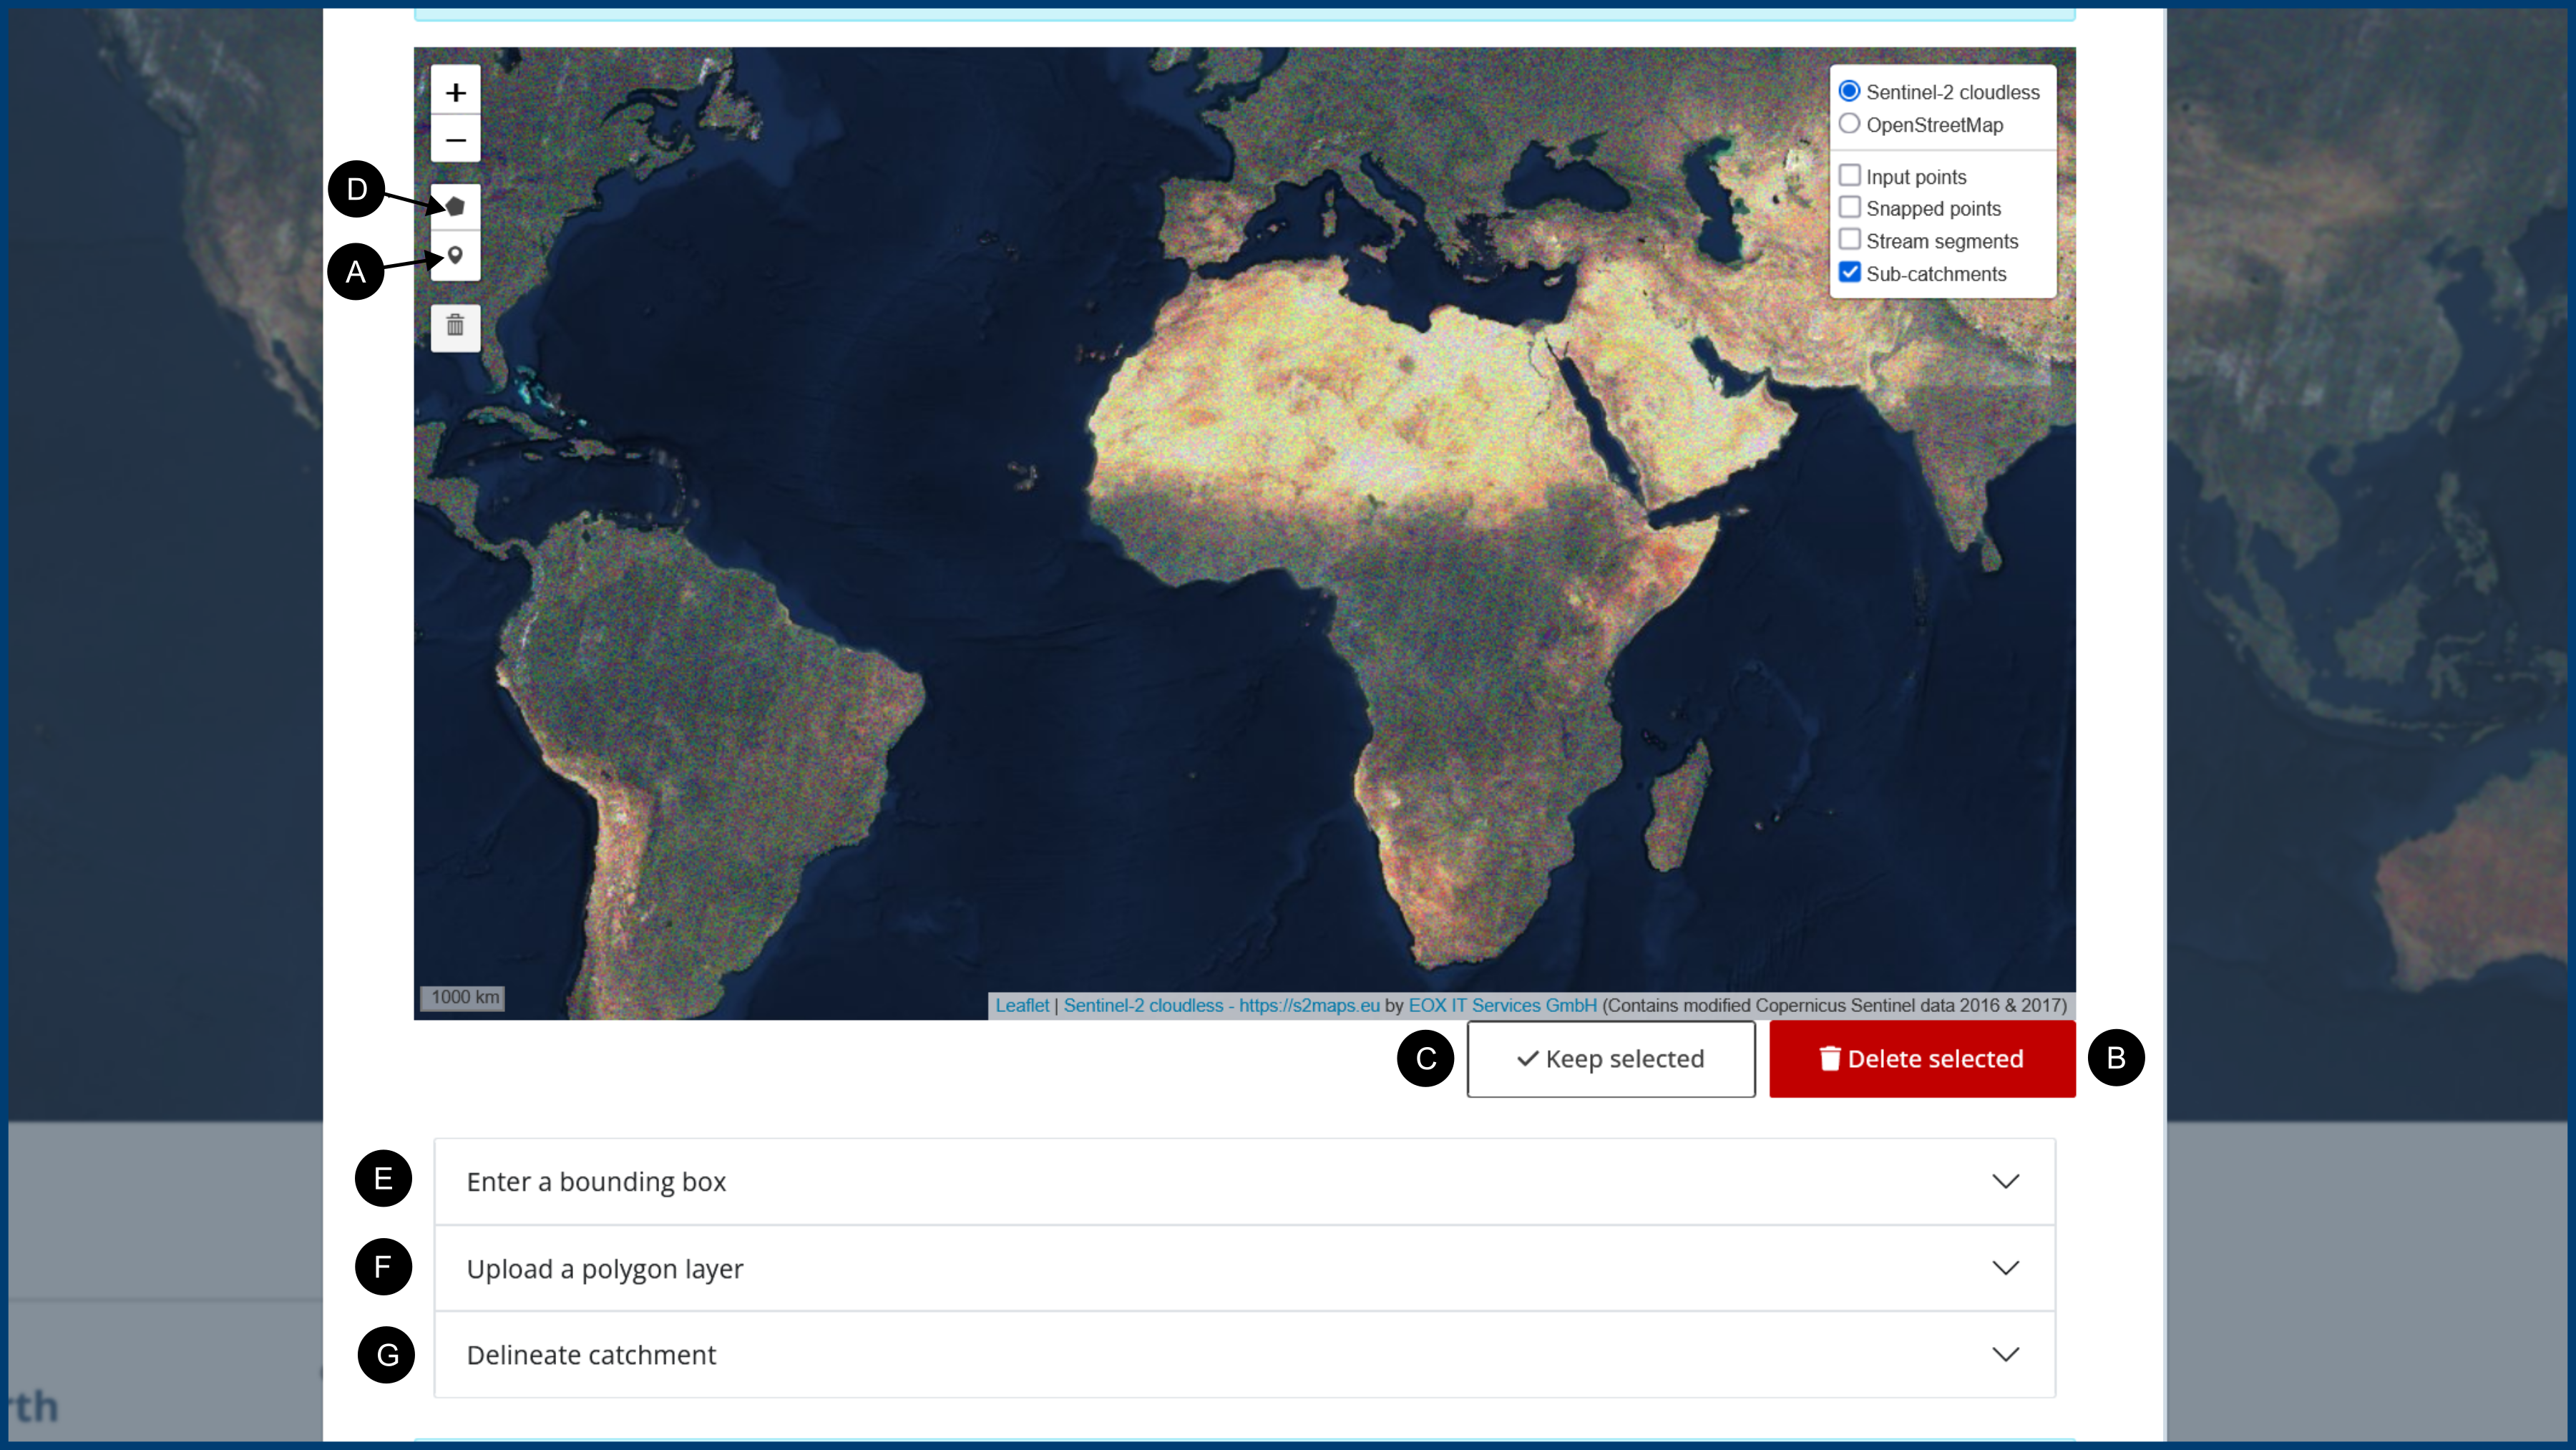Open Sentinel-2 cloudless s2maps.eu link
Image resolution: width=2576 pixels, height=1450 pixels.
pos(1221,1005)
